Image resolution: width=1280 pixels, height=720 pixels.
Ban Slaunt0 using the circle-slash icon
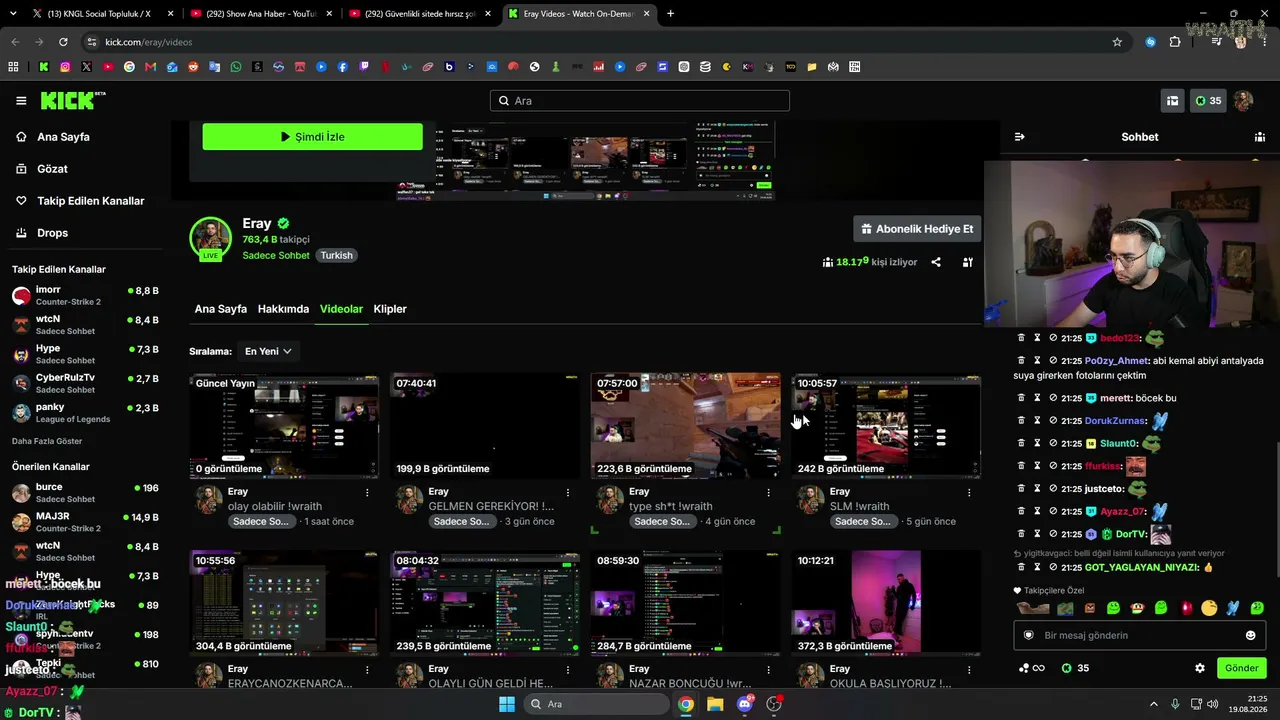click(1053, 443)
